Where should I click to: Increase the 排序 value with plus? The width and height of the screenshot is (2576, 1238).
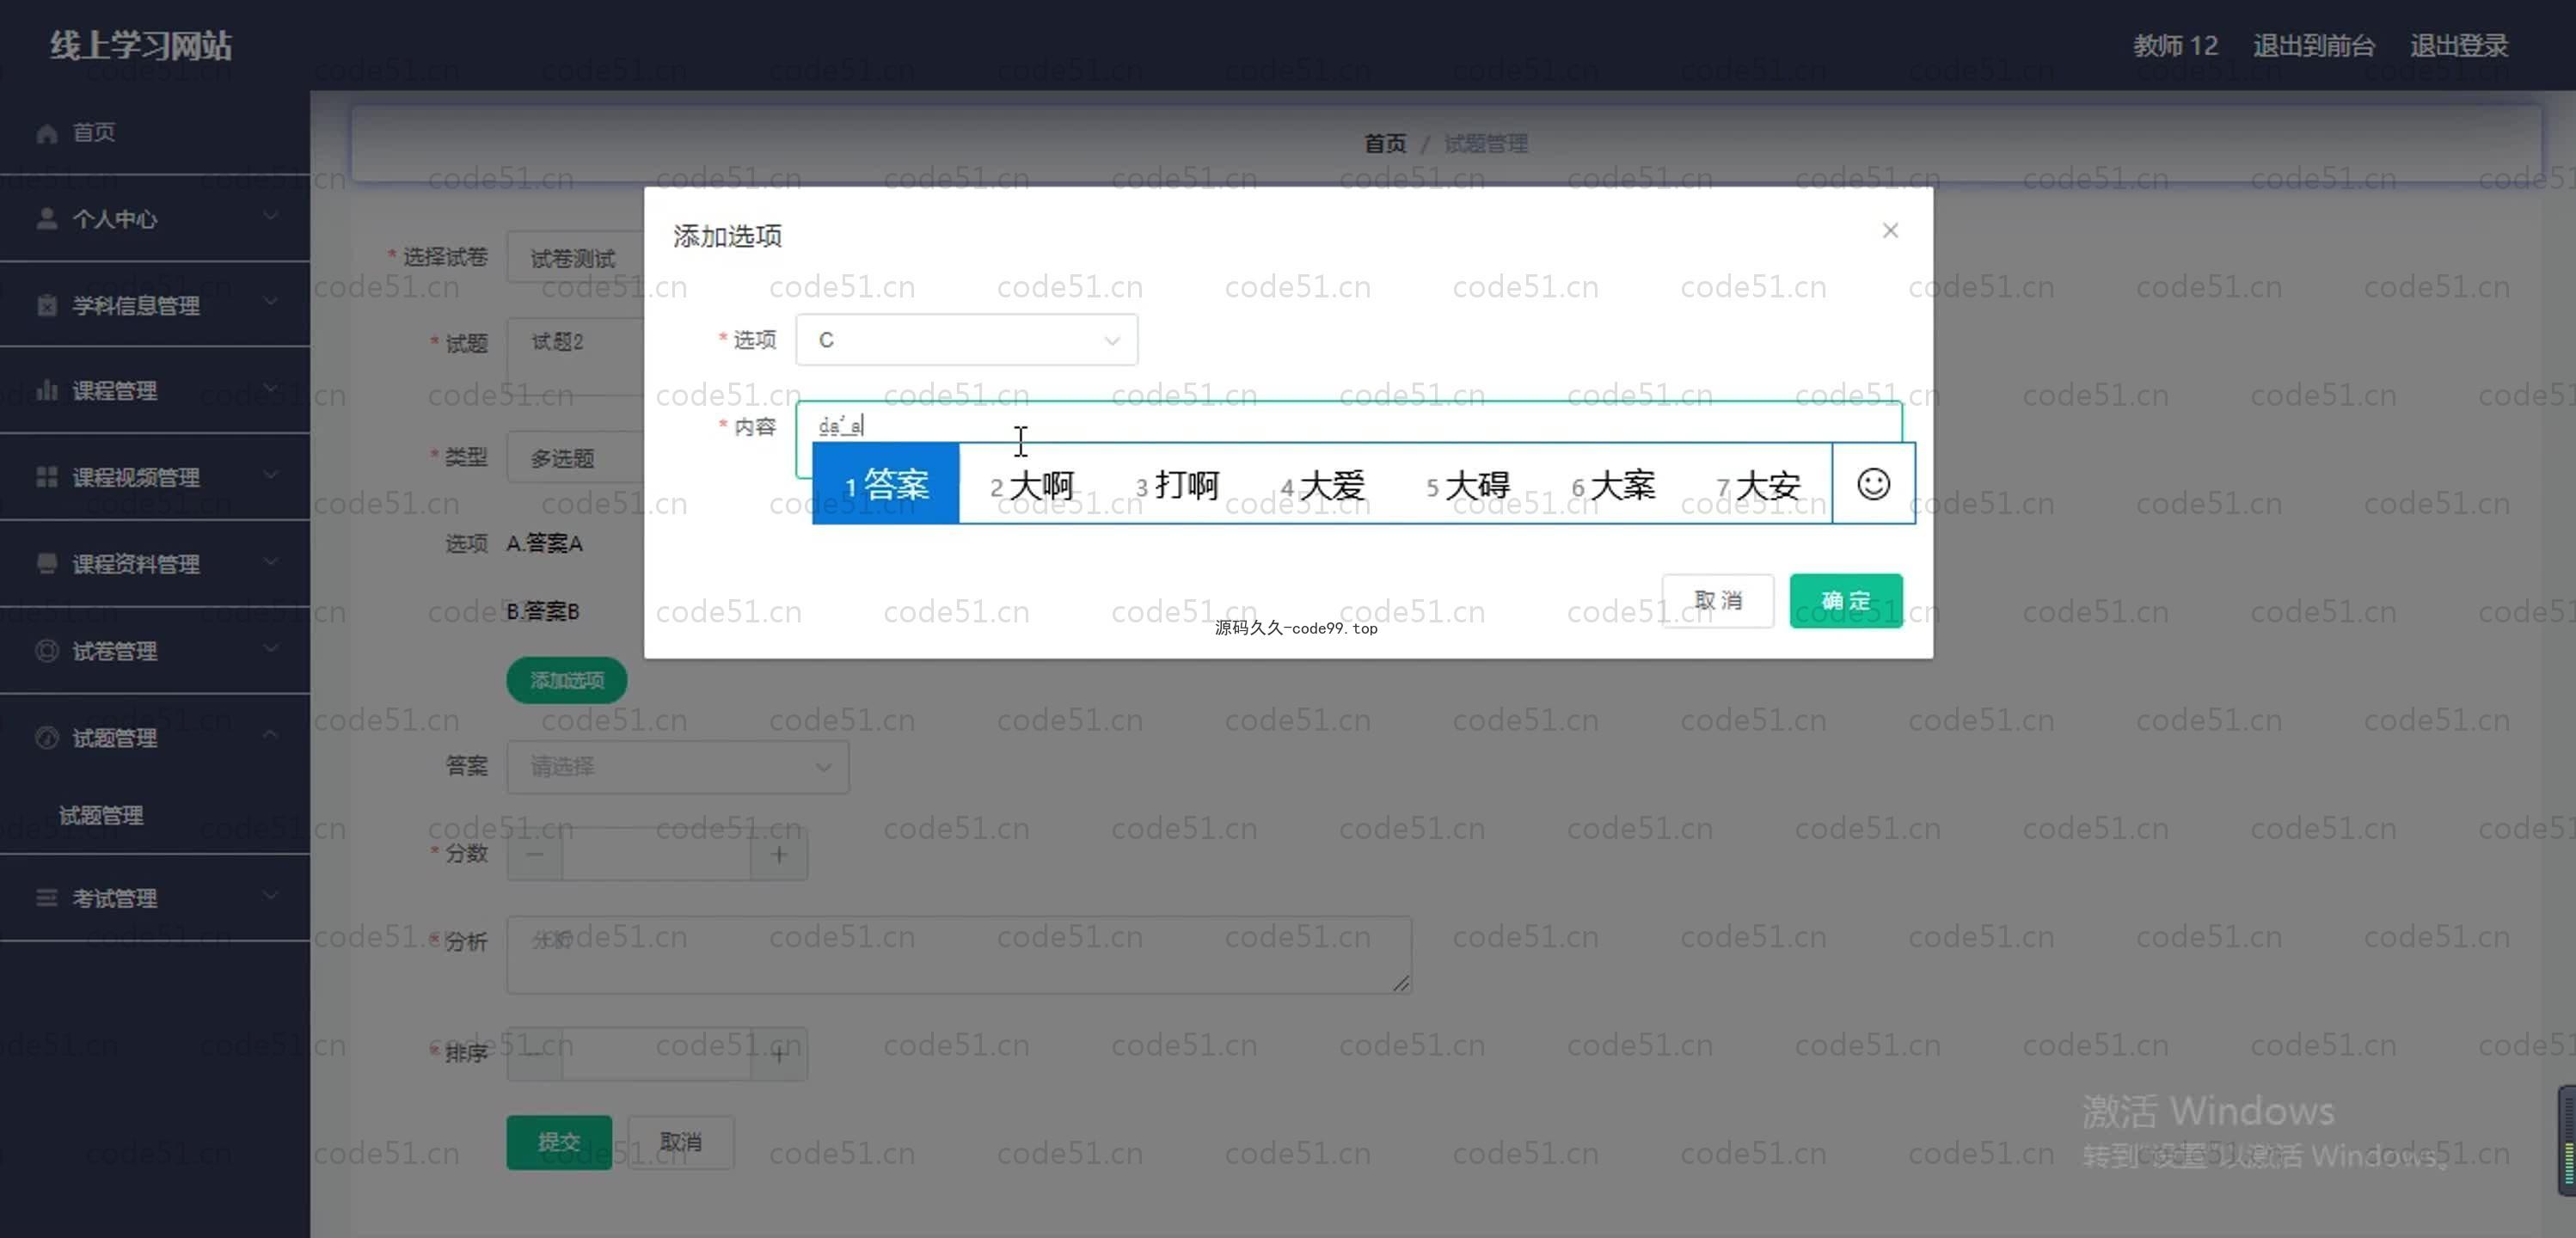(779, 1054)
